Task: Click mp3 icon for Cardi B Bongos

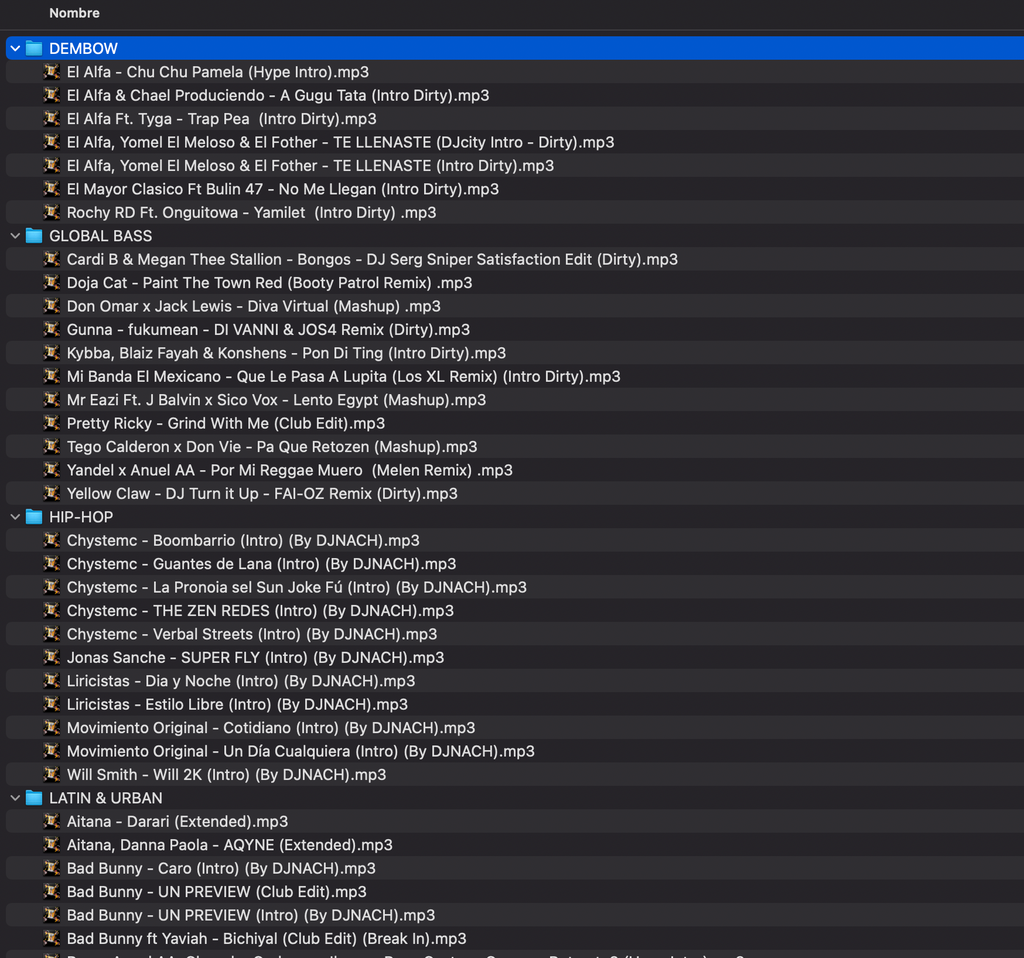Action: pos(52,259)
